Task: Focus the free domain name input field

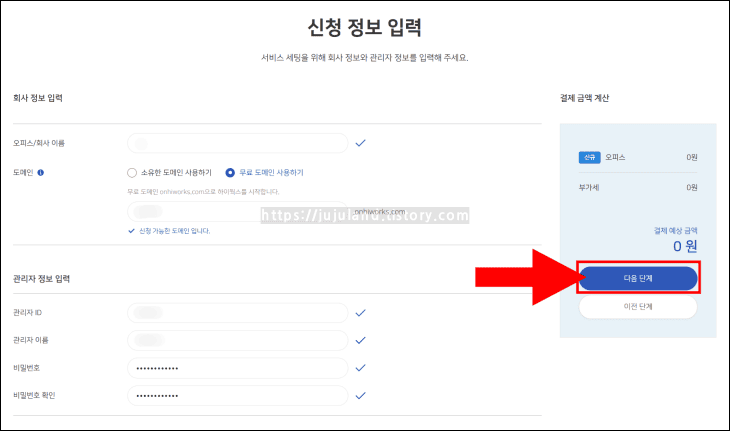Action: click(237, 212)
